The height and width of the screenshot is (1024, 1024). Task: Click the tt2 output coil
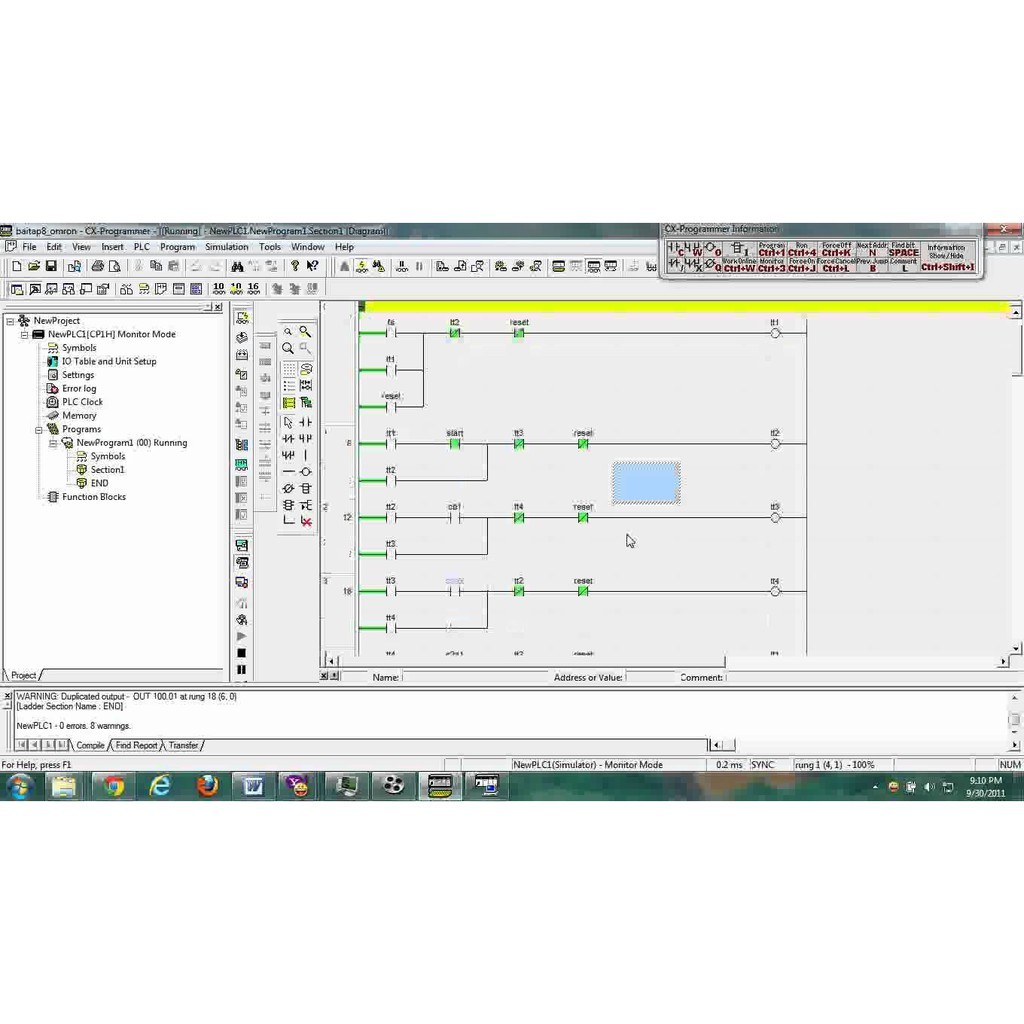(775, 444)
